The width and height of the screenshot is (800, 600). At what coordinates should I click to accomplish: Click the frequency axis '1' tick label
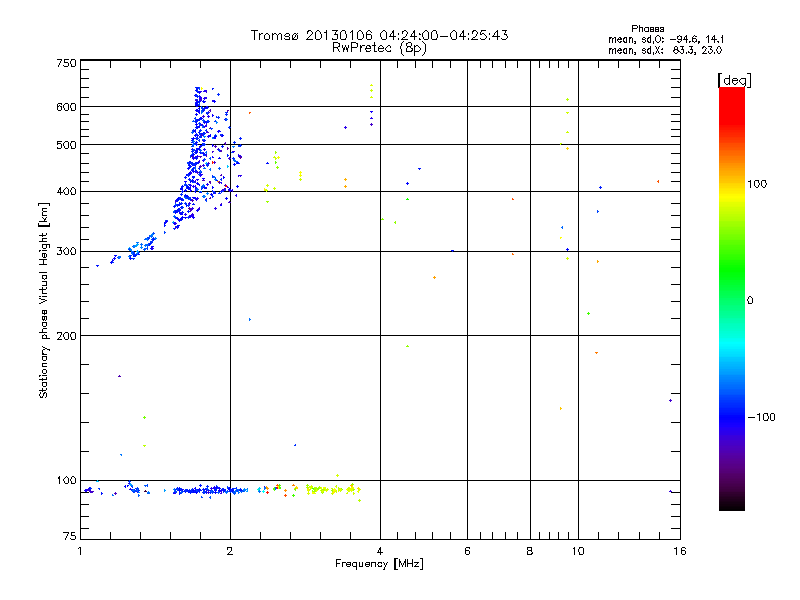click(x=80, y=551)
